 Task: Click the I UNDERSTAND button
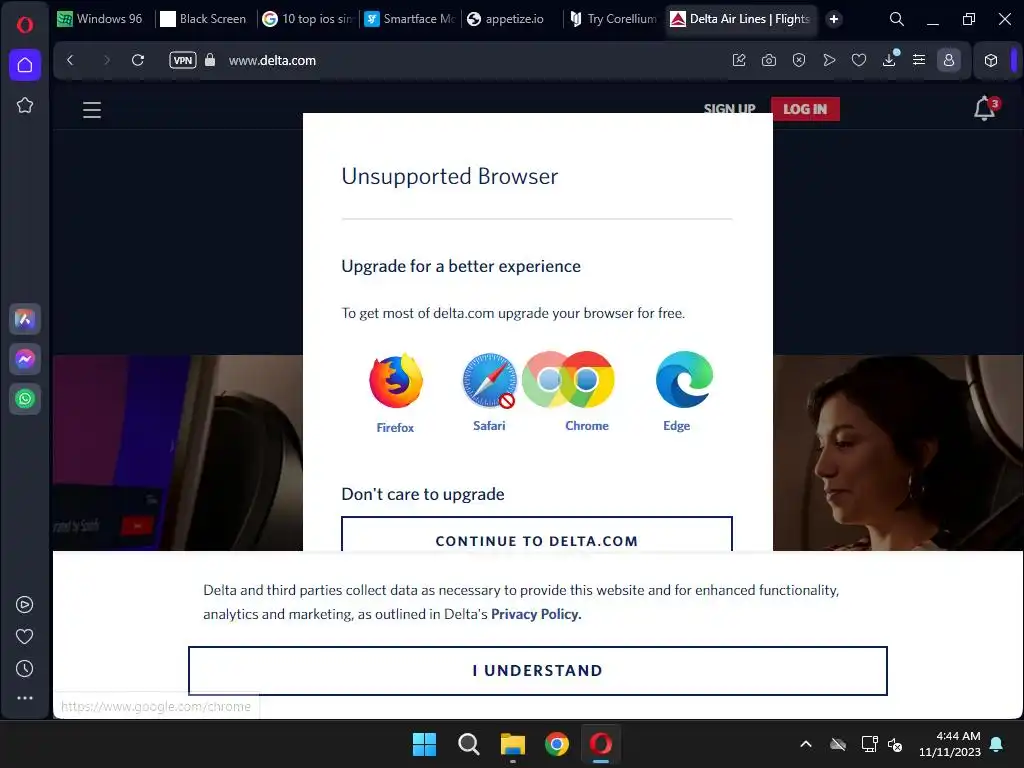click(x=537, y=671)
